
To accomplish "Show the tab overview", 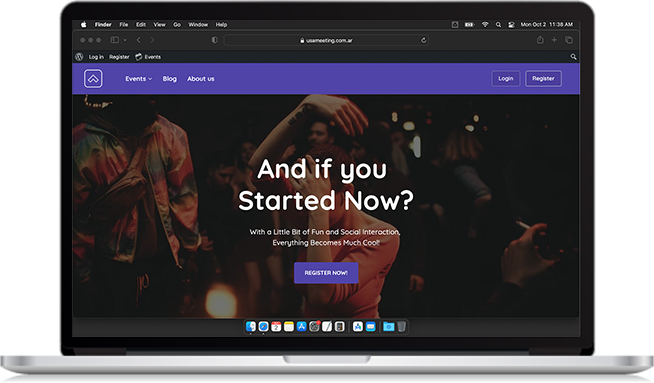I will click(568, 40).
